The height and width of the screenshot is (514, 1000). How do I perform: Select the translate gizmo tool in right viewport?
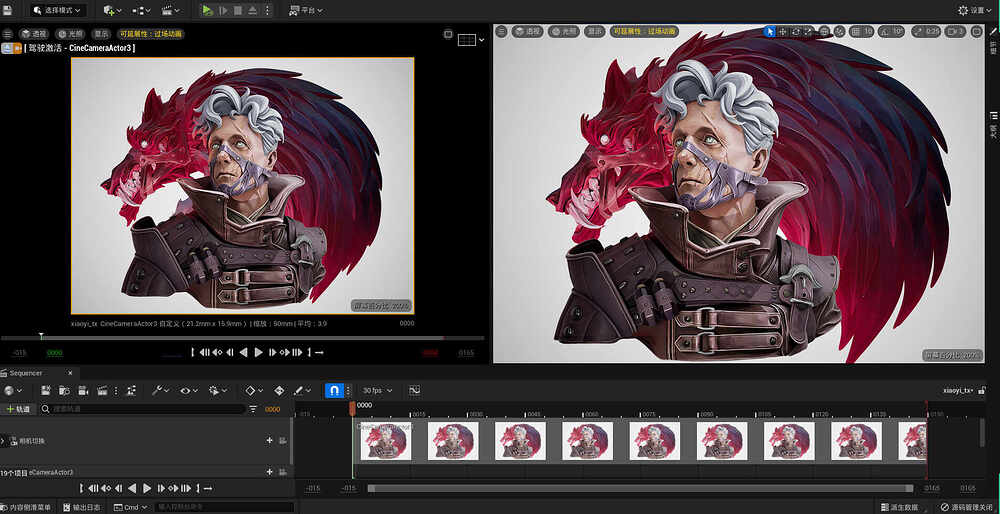[x=783, y=31]
